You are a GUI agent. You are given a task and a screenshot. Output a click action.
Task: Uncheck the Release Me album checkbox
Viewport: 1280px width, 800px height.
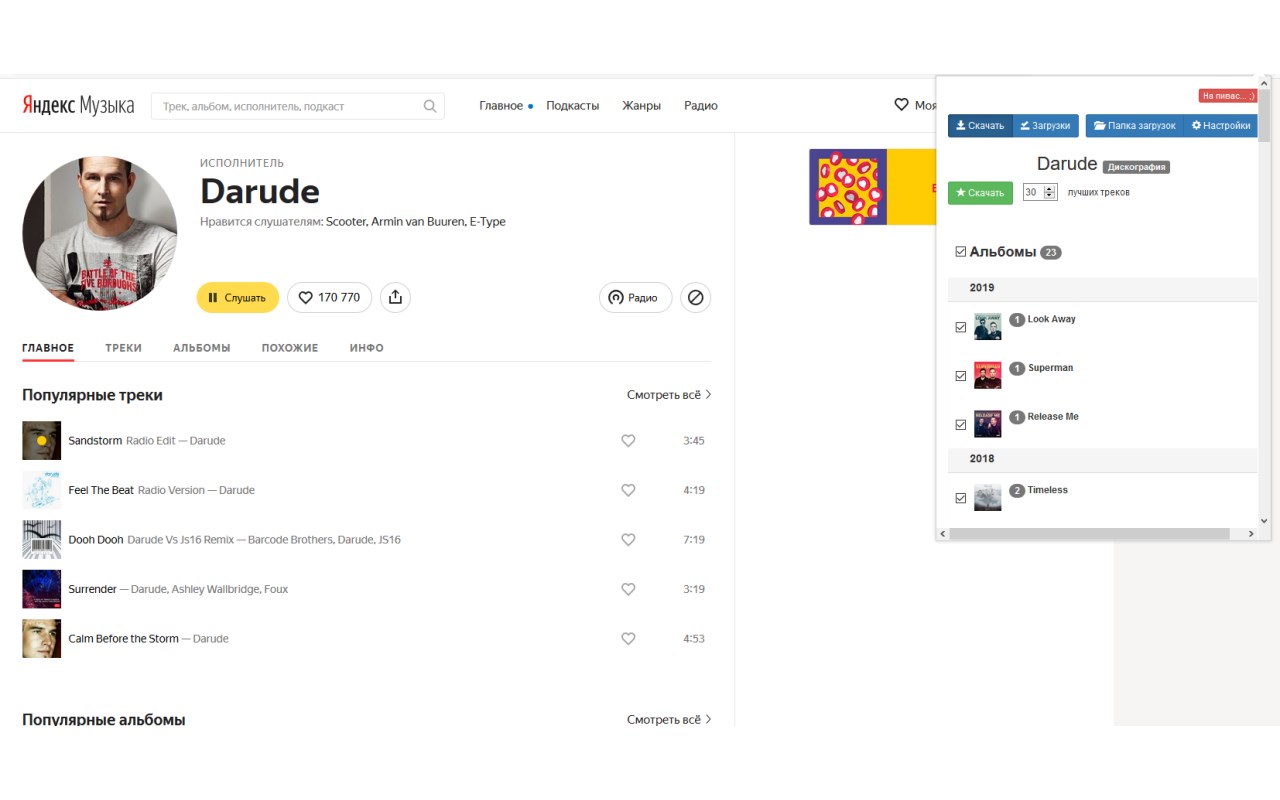click(x=961, y=425)
